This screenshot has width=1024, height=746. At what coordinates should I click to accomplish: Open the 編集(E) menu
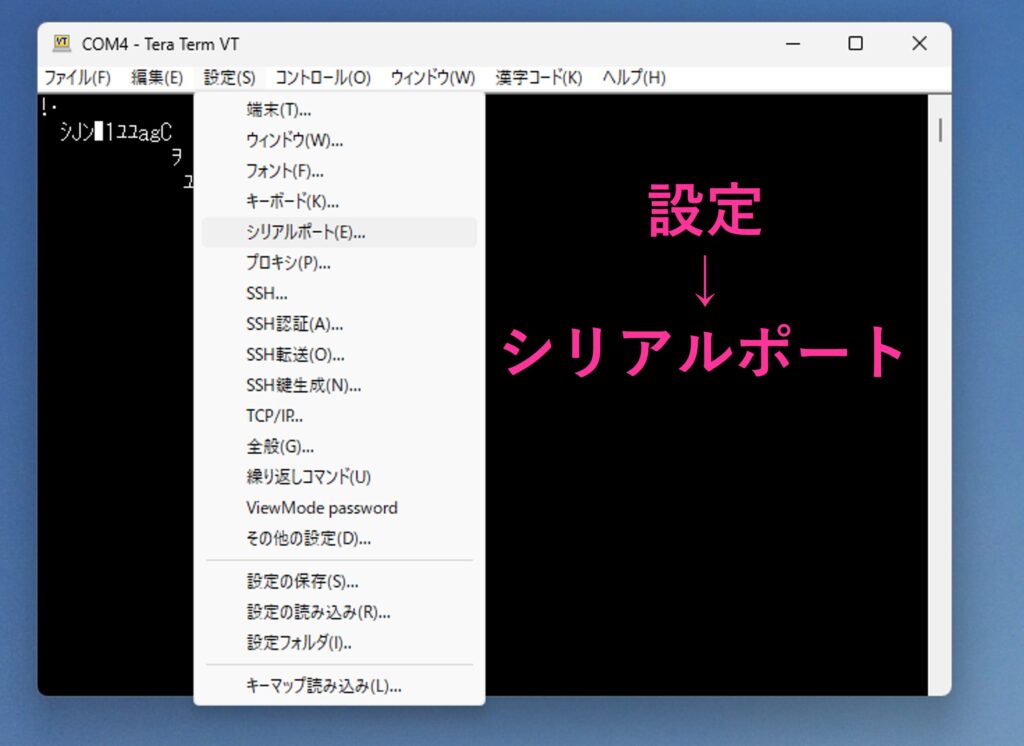click(x=157, y=78)
